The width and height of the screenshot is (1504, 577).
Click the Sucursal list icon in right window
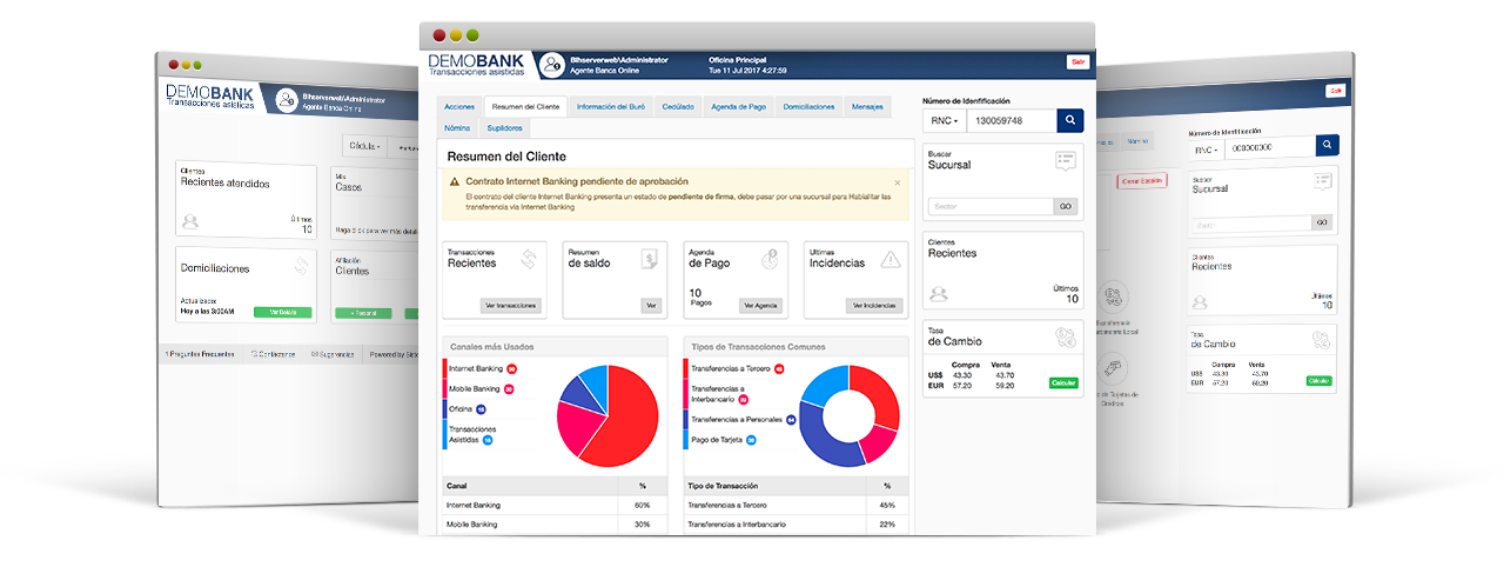[x=1322, y=181]
